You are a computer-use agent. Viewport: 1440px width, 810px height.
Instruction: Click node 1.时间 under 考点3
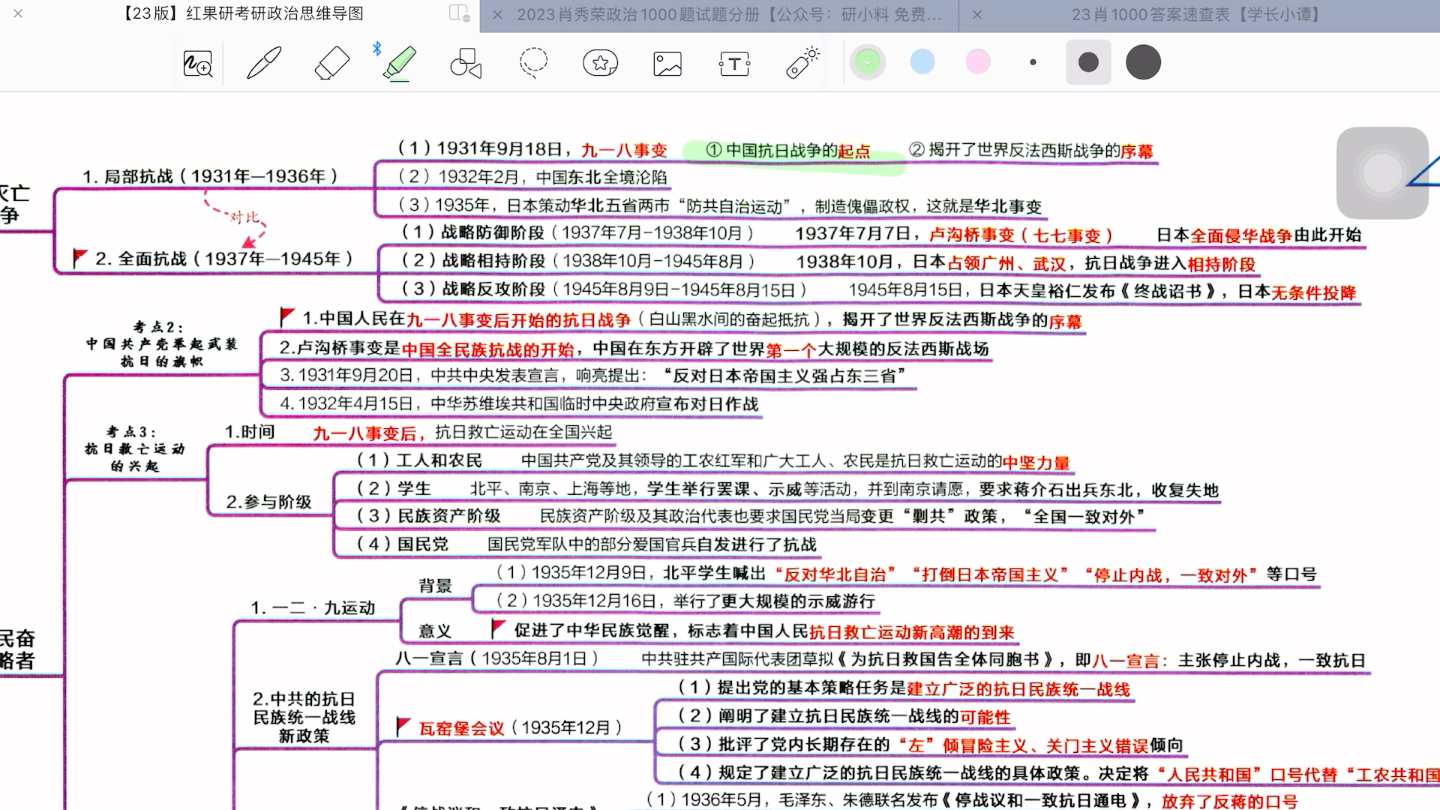(x=250, y=432)
